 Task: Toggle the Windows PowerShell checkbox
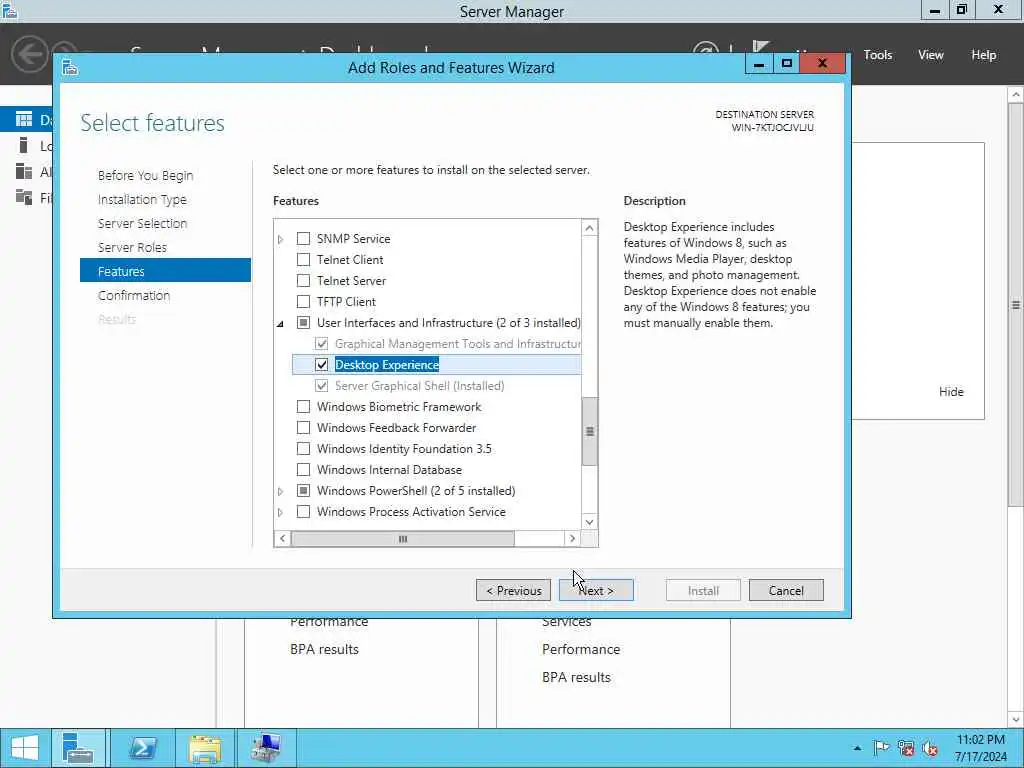[x=303, y=490]
